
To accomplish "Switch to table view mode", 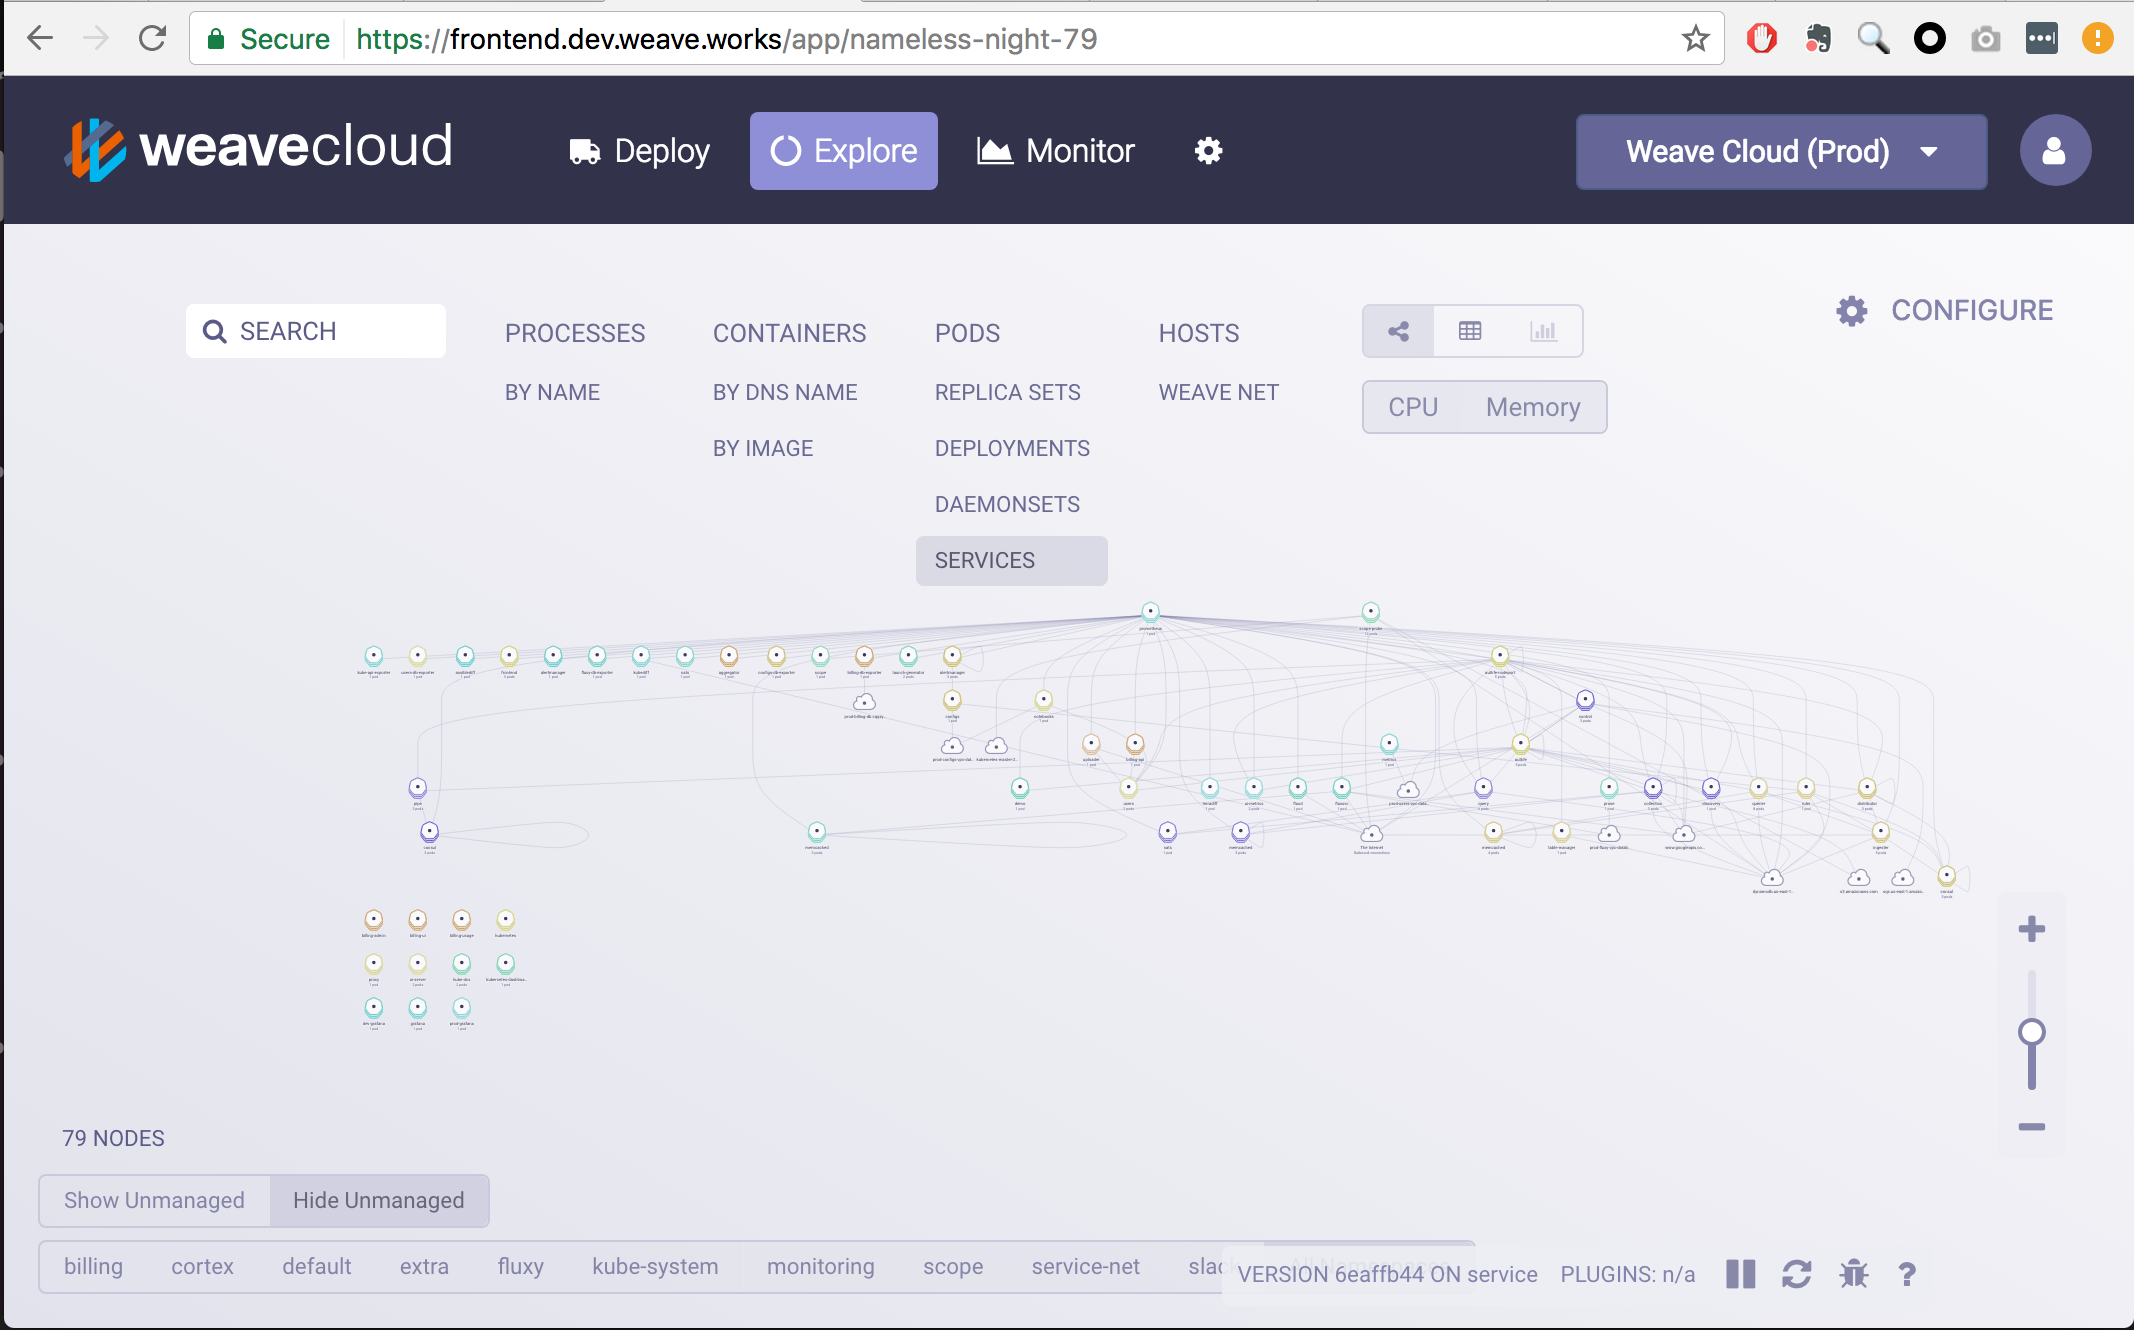I will (1470, 331).
